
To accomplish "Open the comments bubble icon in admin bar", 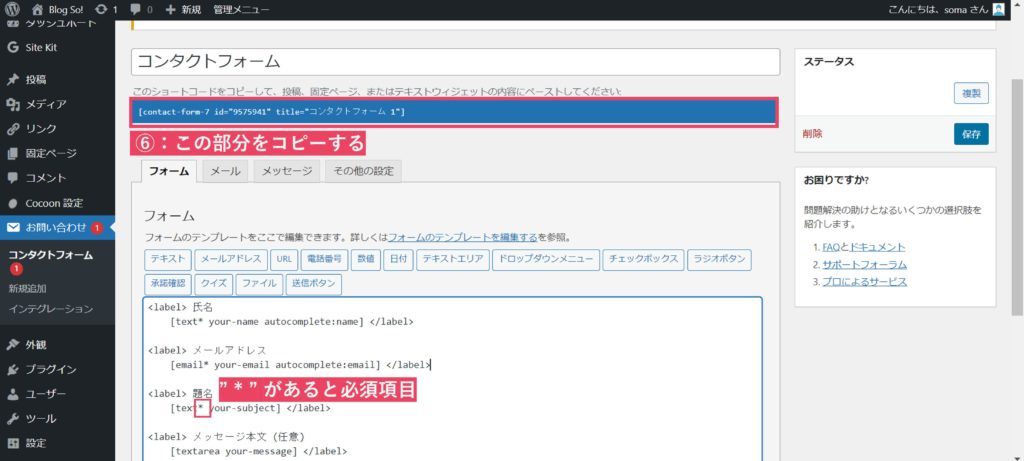I will coord(134,10).
